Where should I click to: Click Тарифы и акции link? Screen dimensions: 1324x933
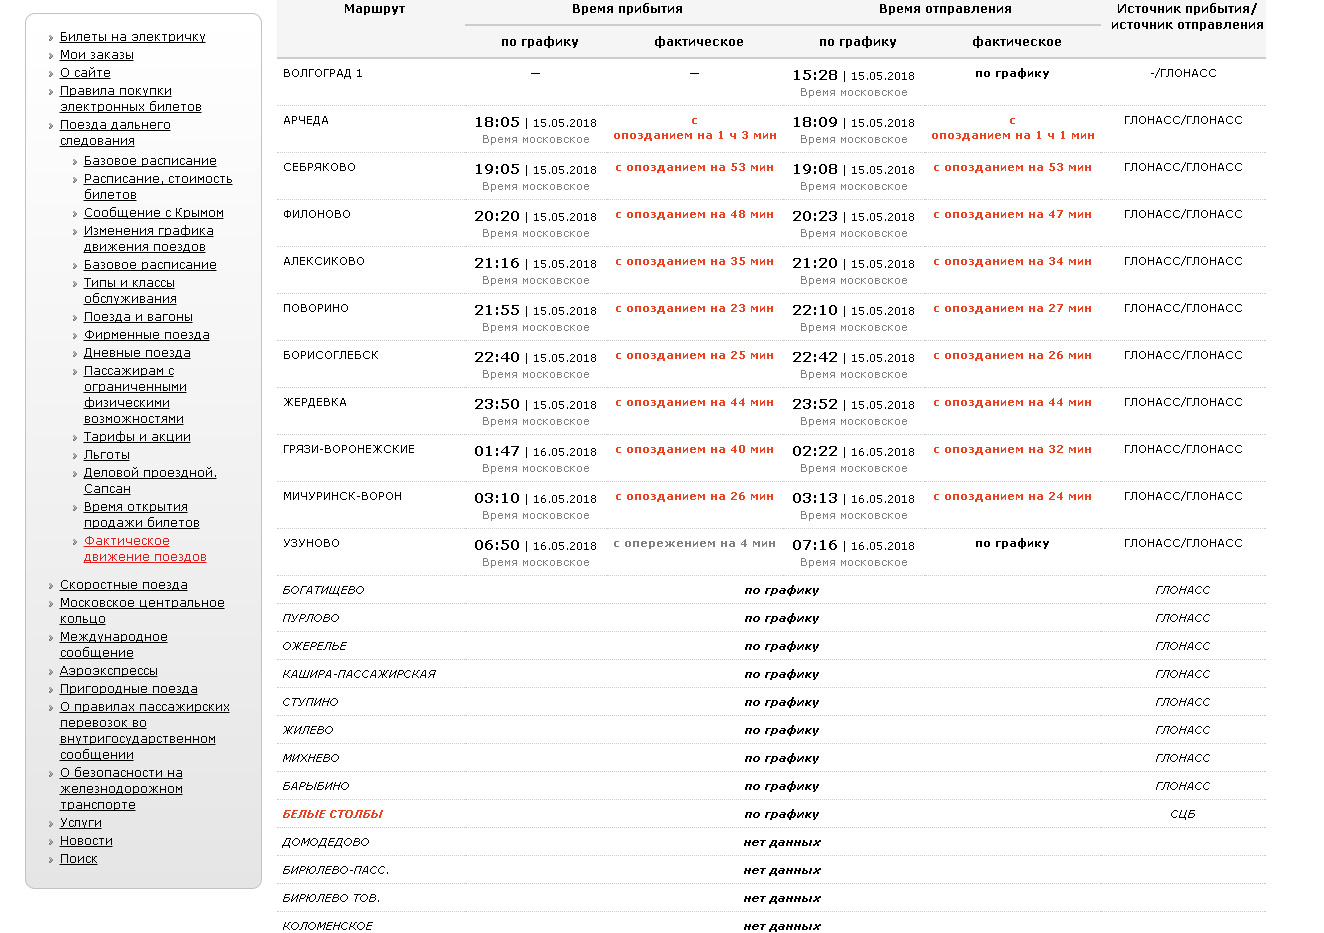[137, 437]
